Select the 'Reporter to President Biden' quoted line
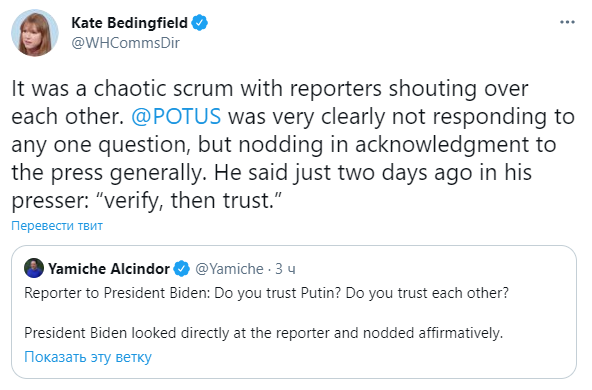The width and height of the screenshot is (592, 390). point(267,293)
